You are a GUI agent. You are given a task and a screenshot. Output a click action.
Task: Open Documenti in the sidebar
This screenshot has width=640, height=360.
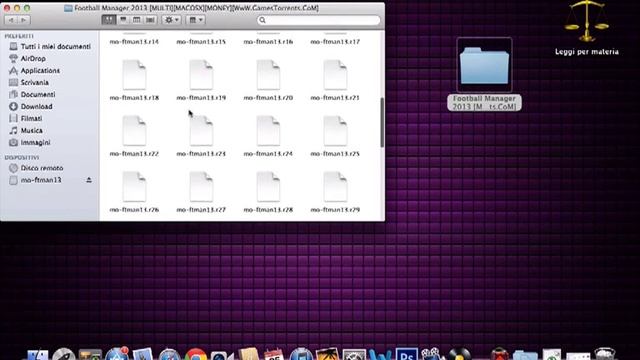coord(32,94)
